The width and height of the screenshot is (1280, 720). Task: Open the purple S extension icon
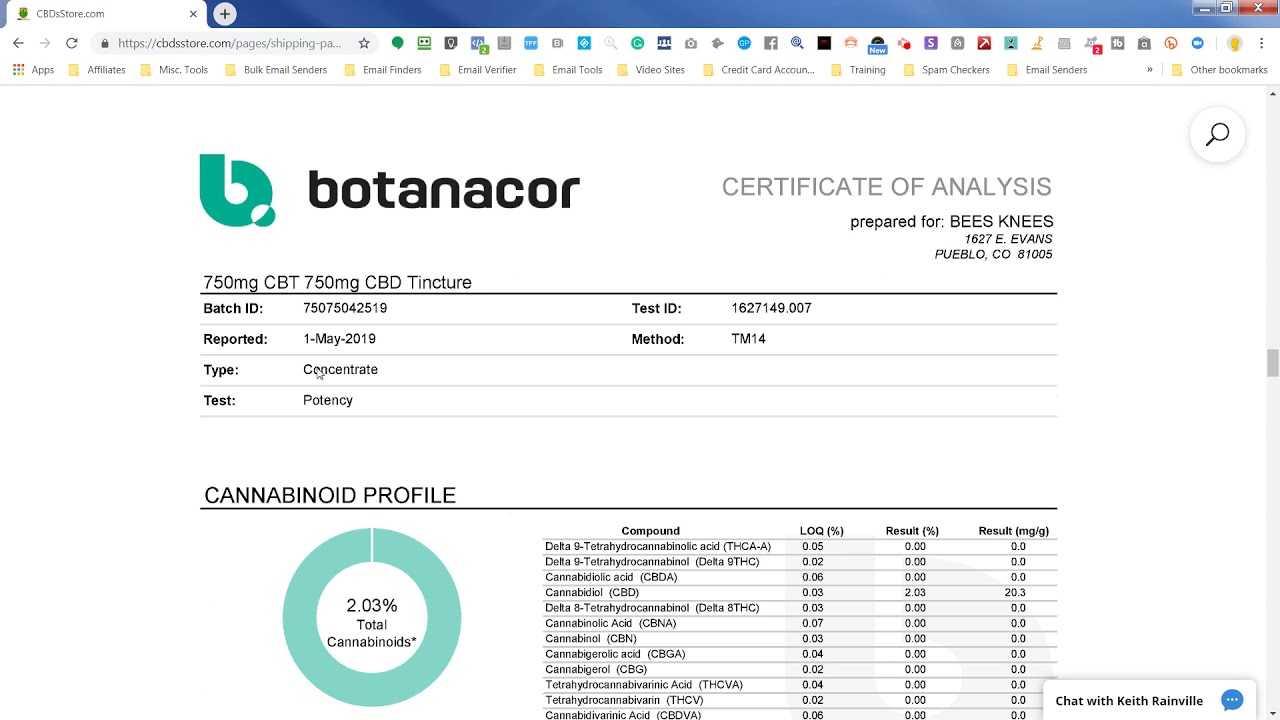click(931, 43)
